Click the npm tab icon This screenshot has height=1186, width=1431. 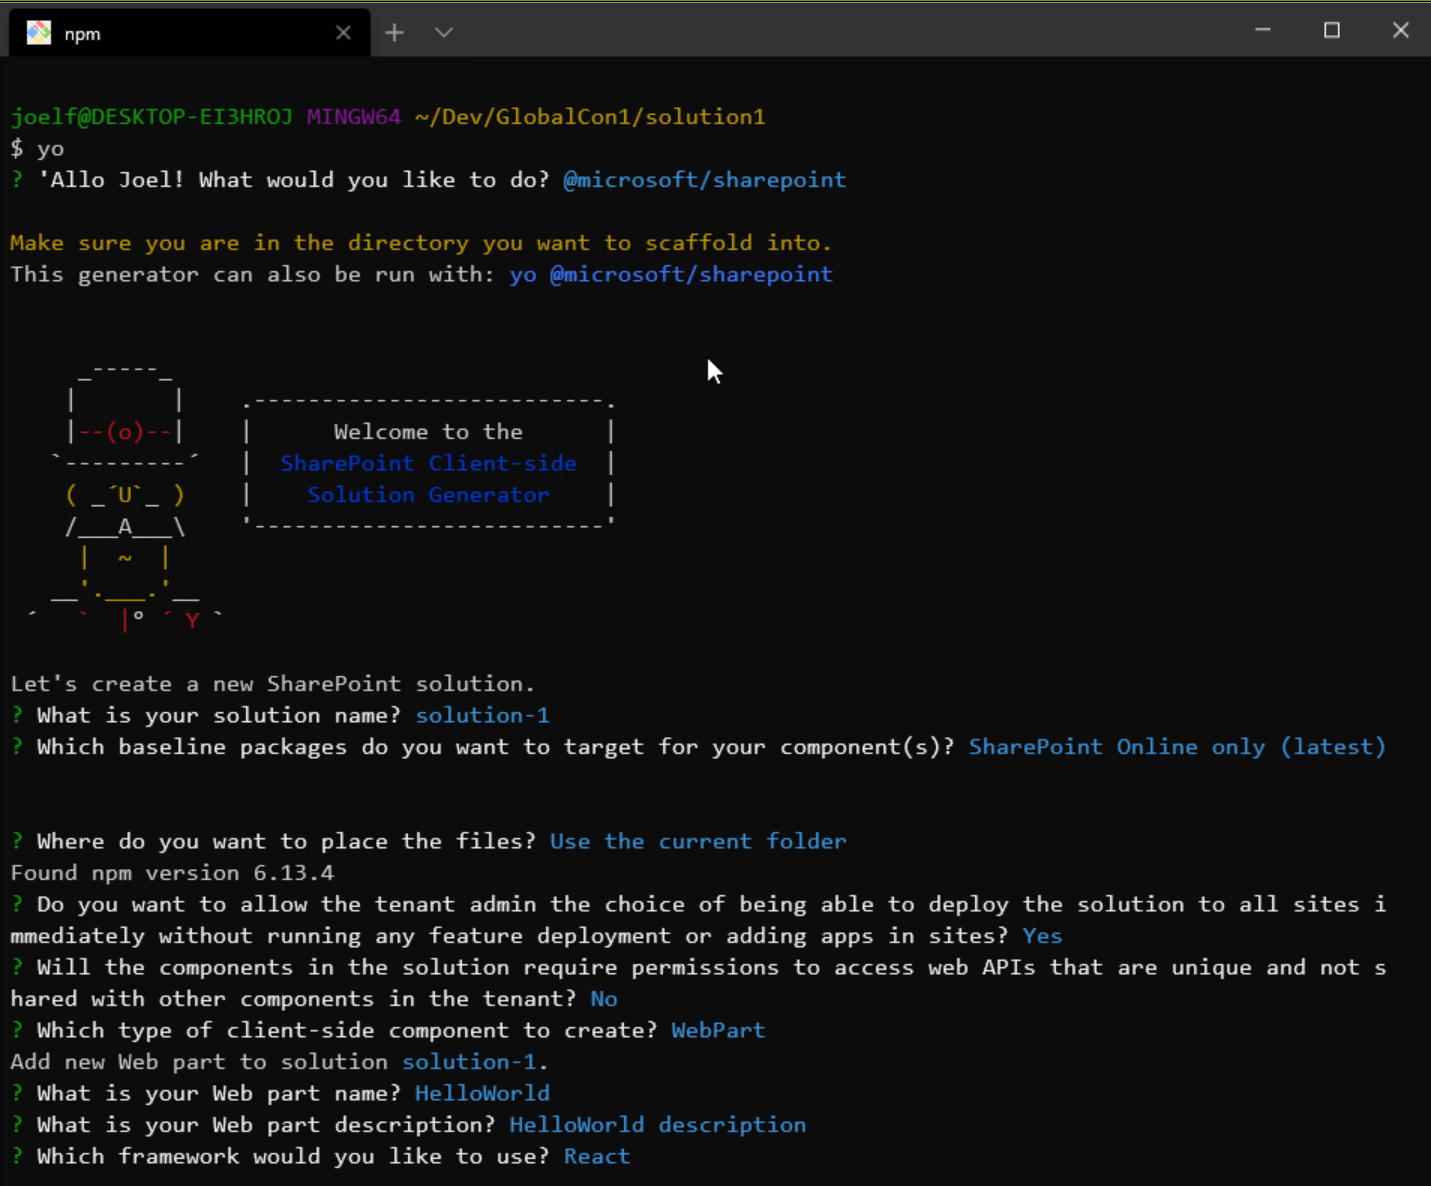39,33
